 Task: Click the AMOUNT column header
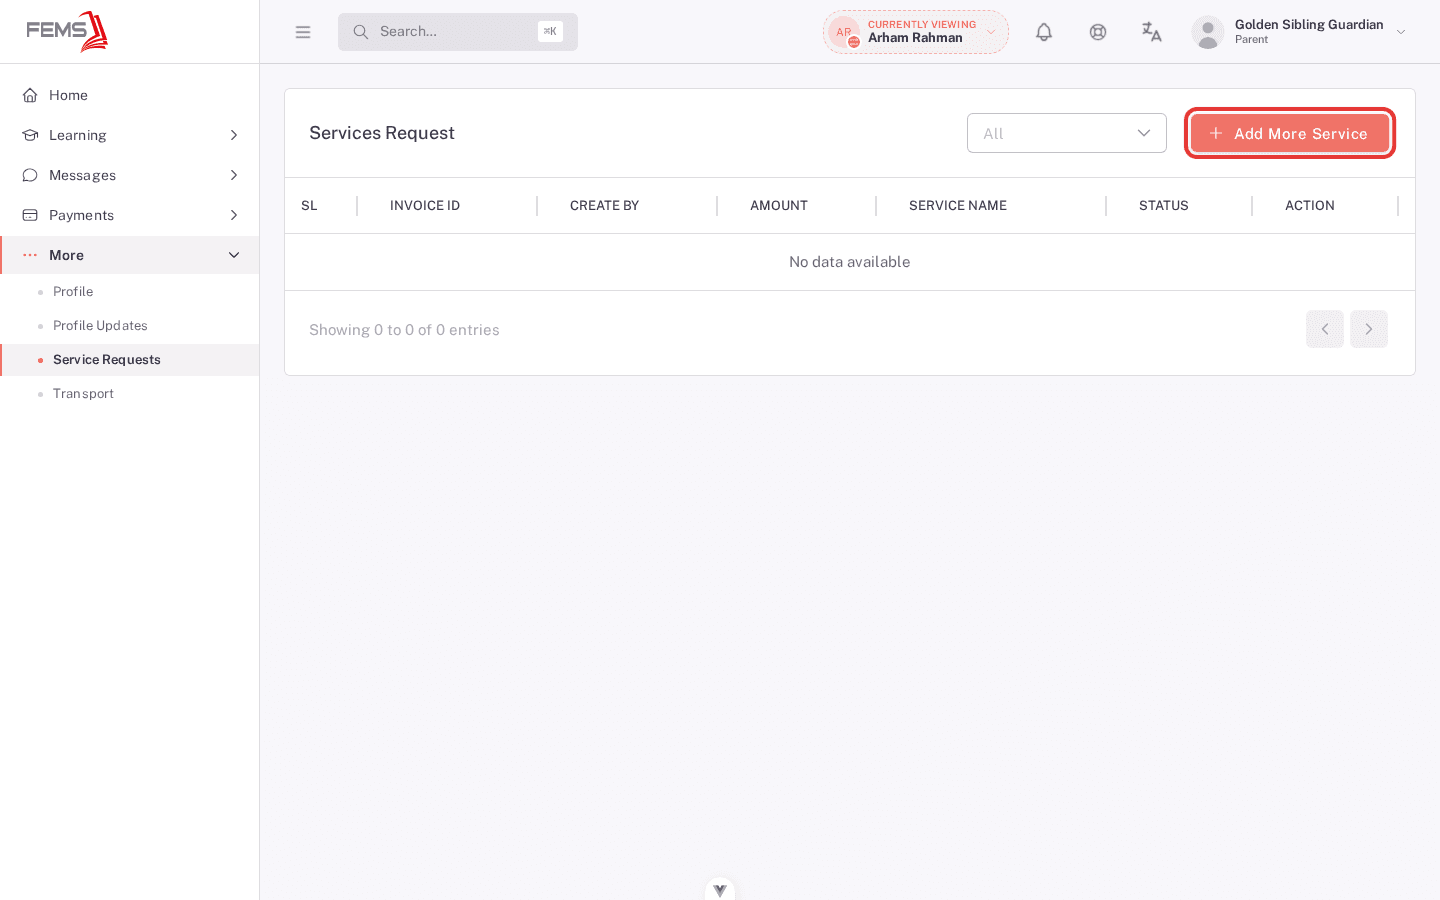779,206
